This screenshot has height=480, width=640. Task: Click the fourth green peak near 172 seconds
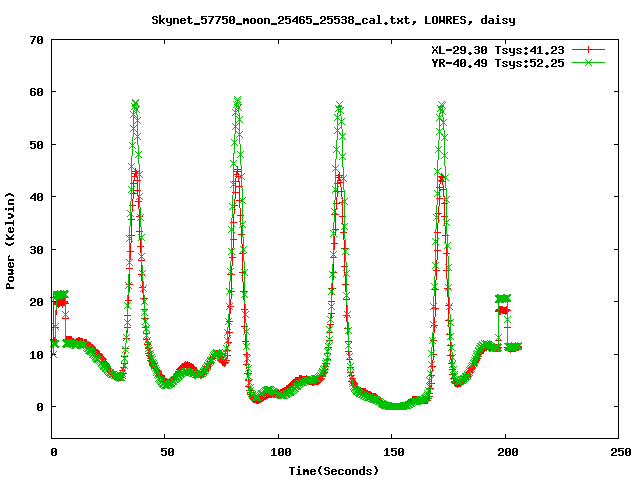tap(441, 105)
